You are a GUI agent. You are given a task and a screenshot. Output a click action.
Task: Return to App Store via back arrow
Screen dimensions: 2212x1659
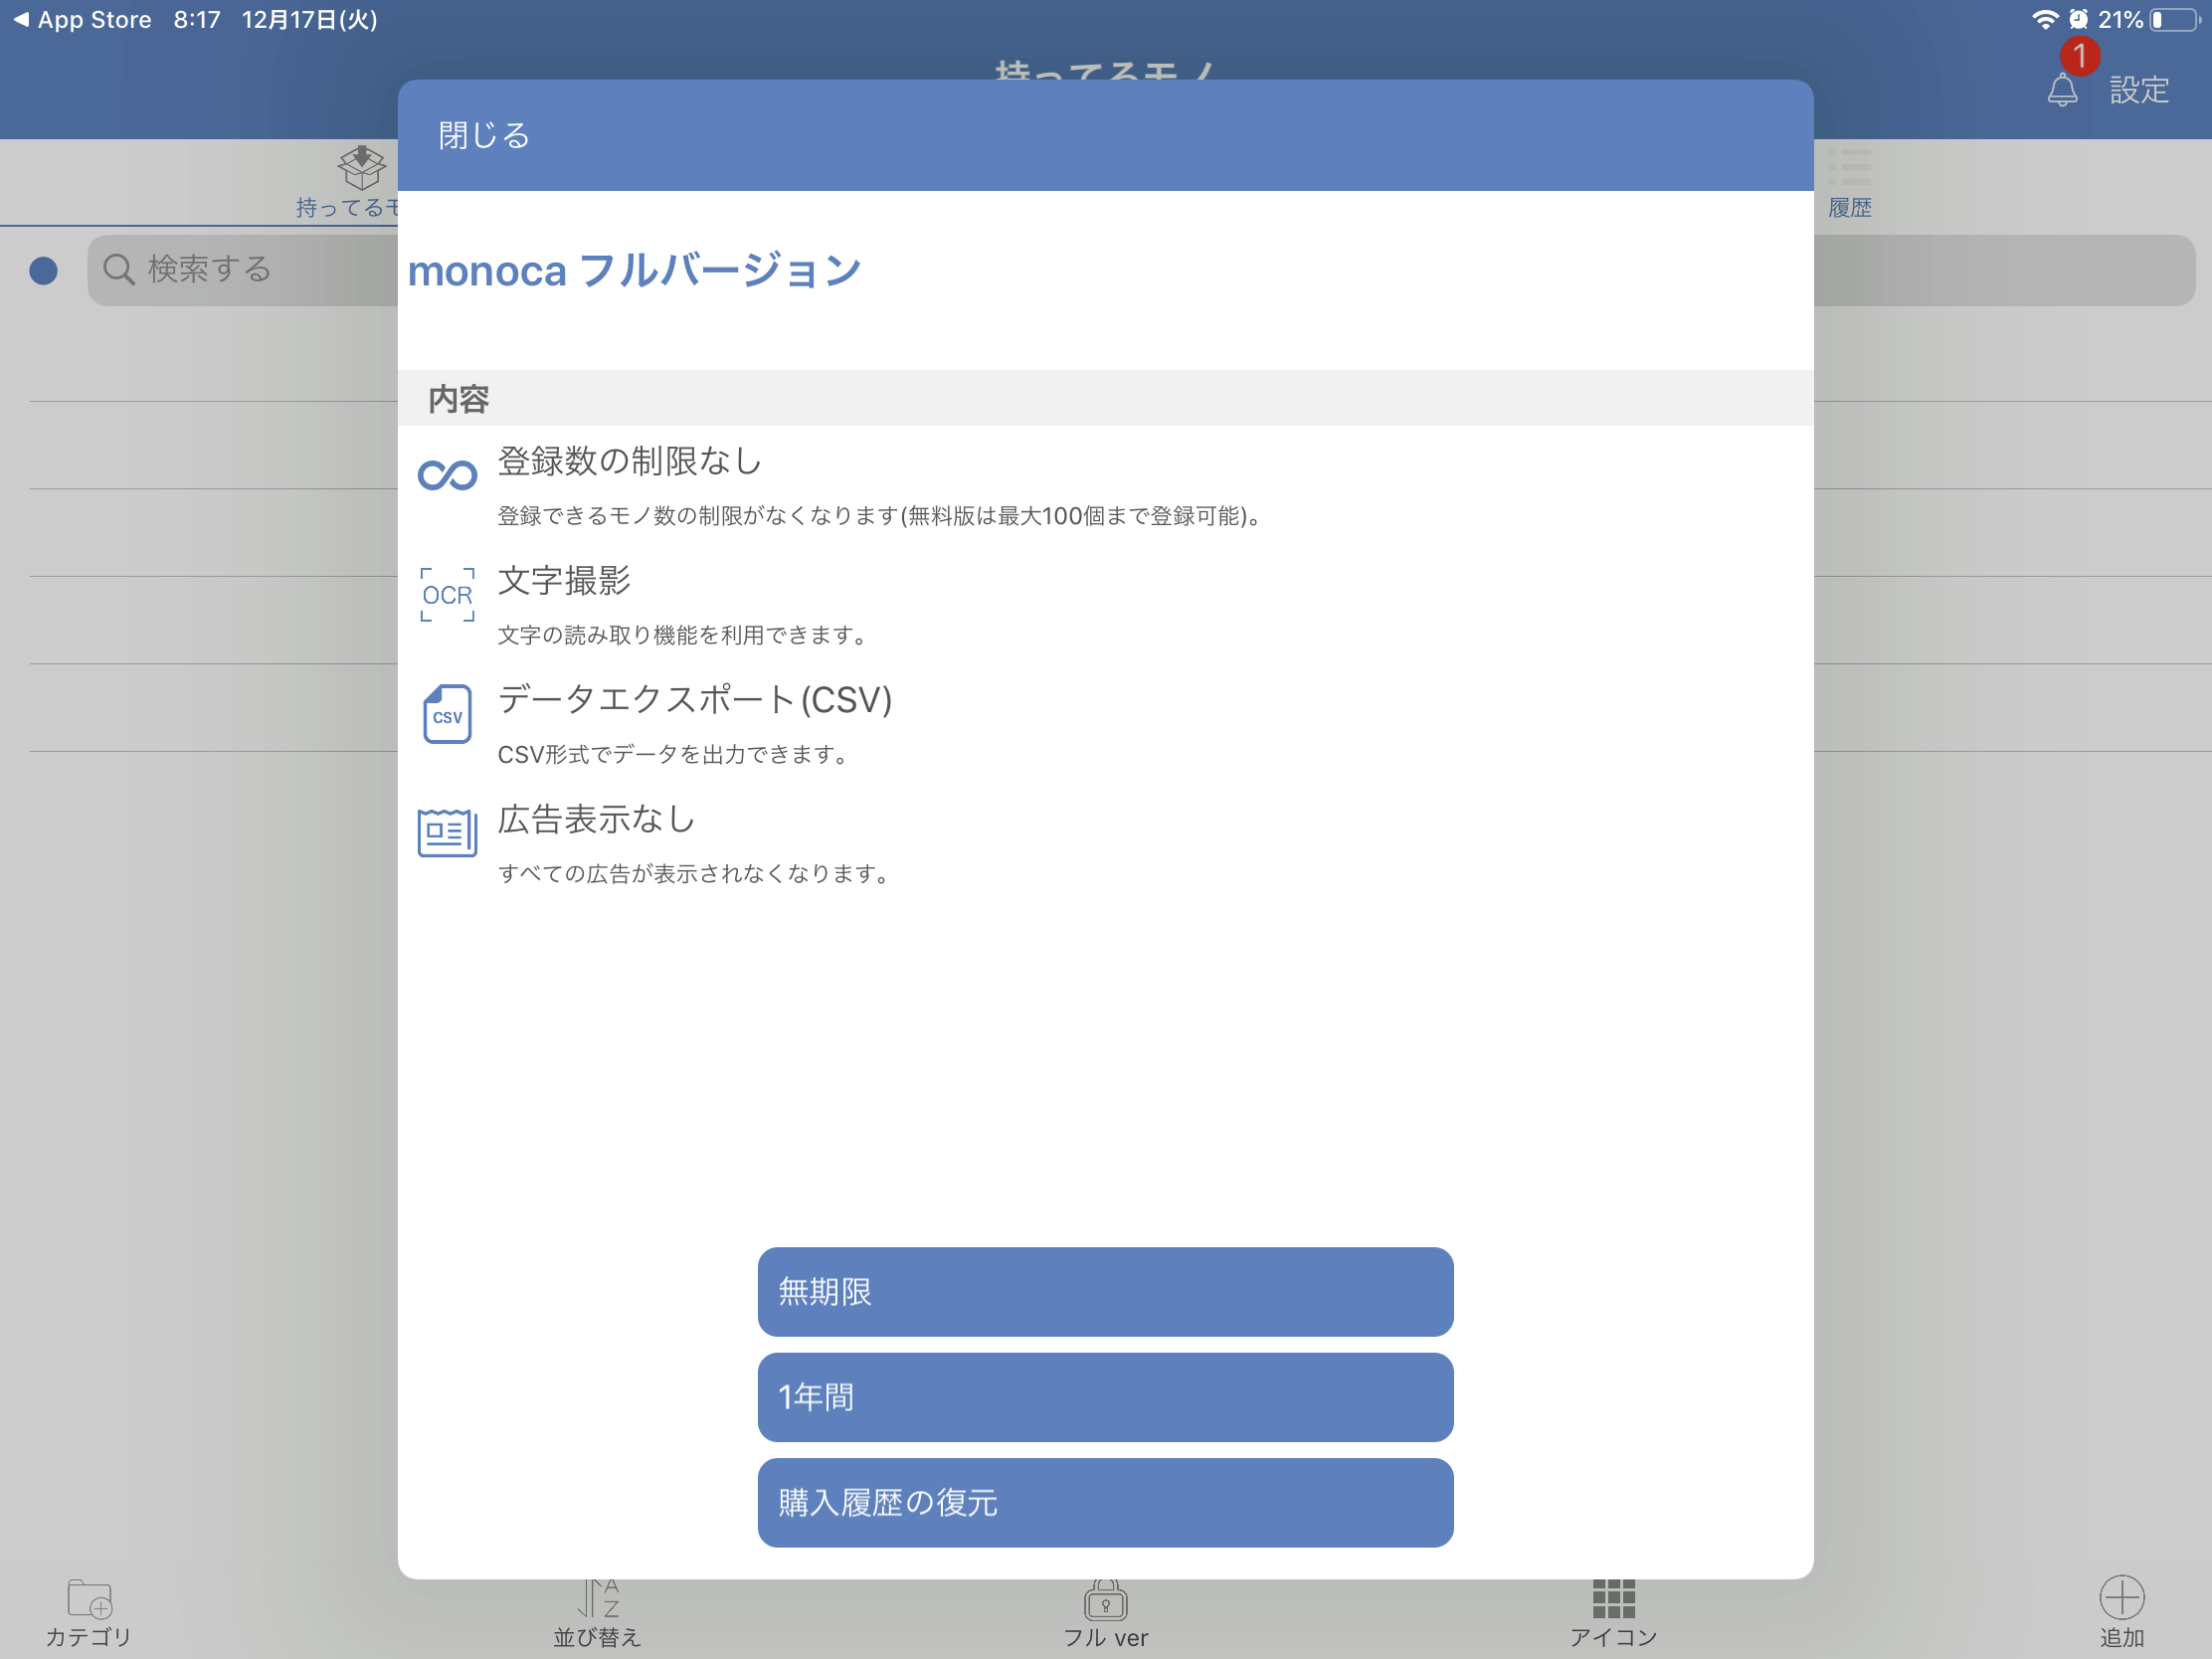[x=82, y=19]
